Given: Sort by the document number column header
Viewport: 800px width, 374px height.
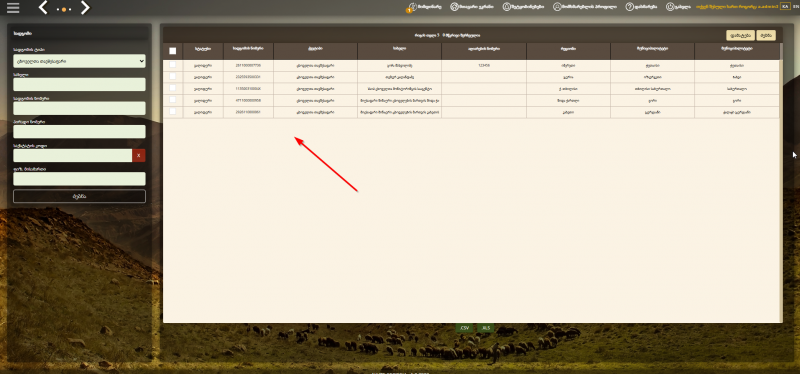Looking at the screenshot, I should tap(248, 51).
